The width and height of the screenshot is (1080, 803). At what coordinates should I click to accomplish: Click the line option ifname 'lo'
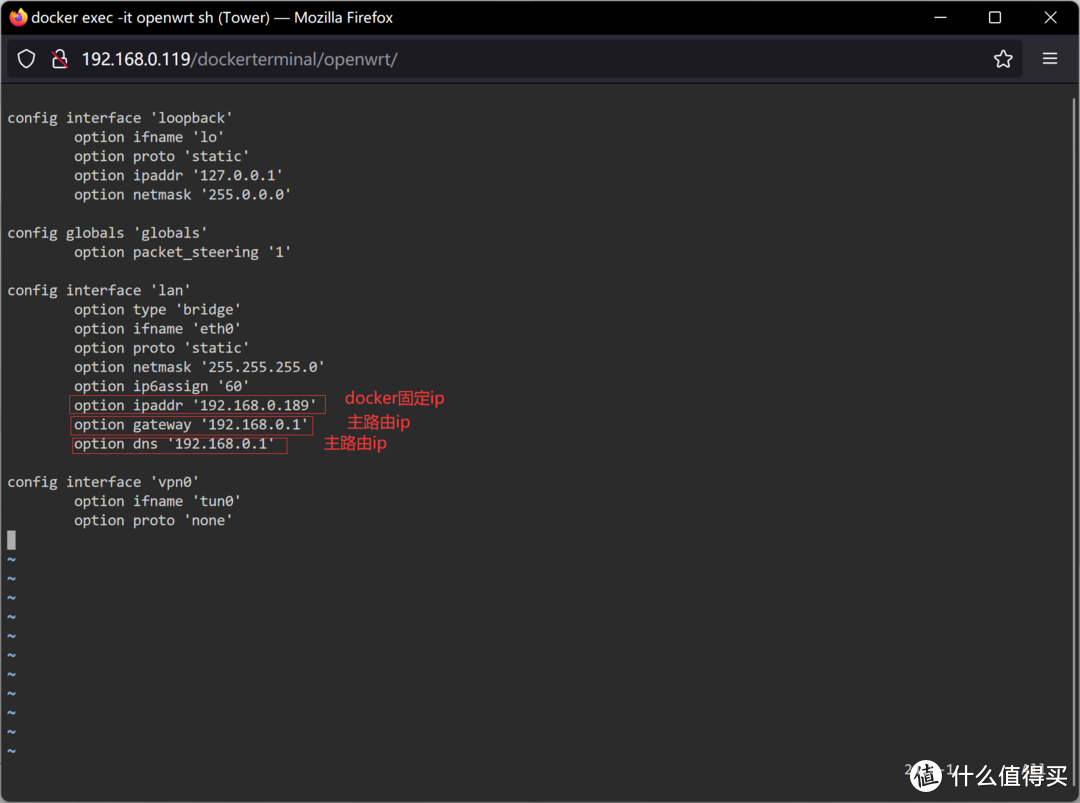pos(149,137)
